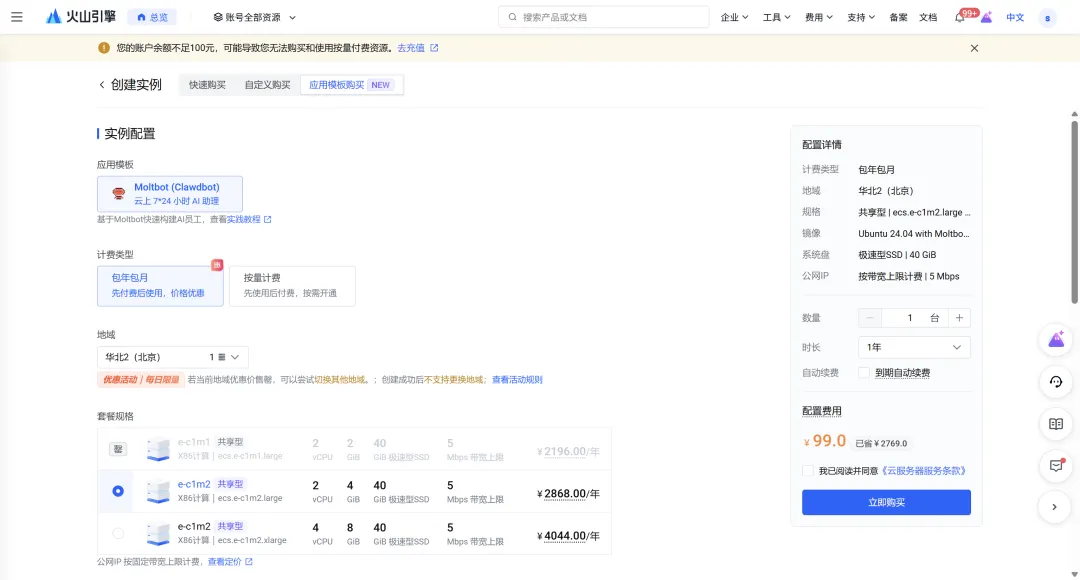Click the Volcano Engine logo
This screenshot has width=1080, height=580.
(80, 17)
